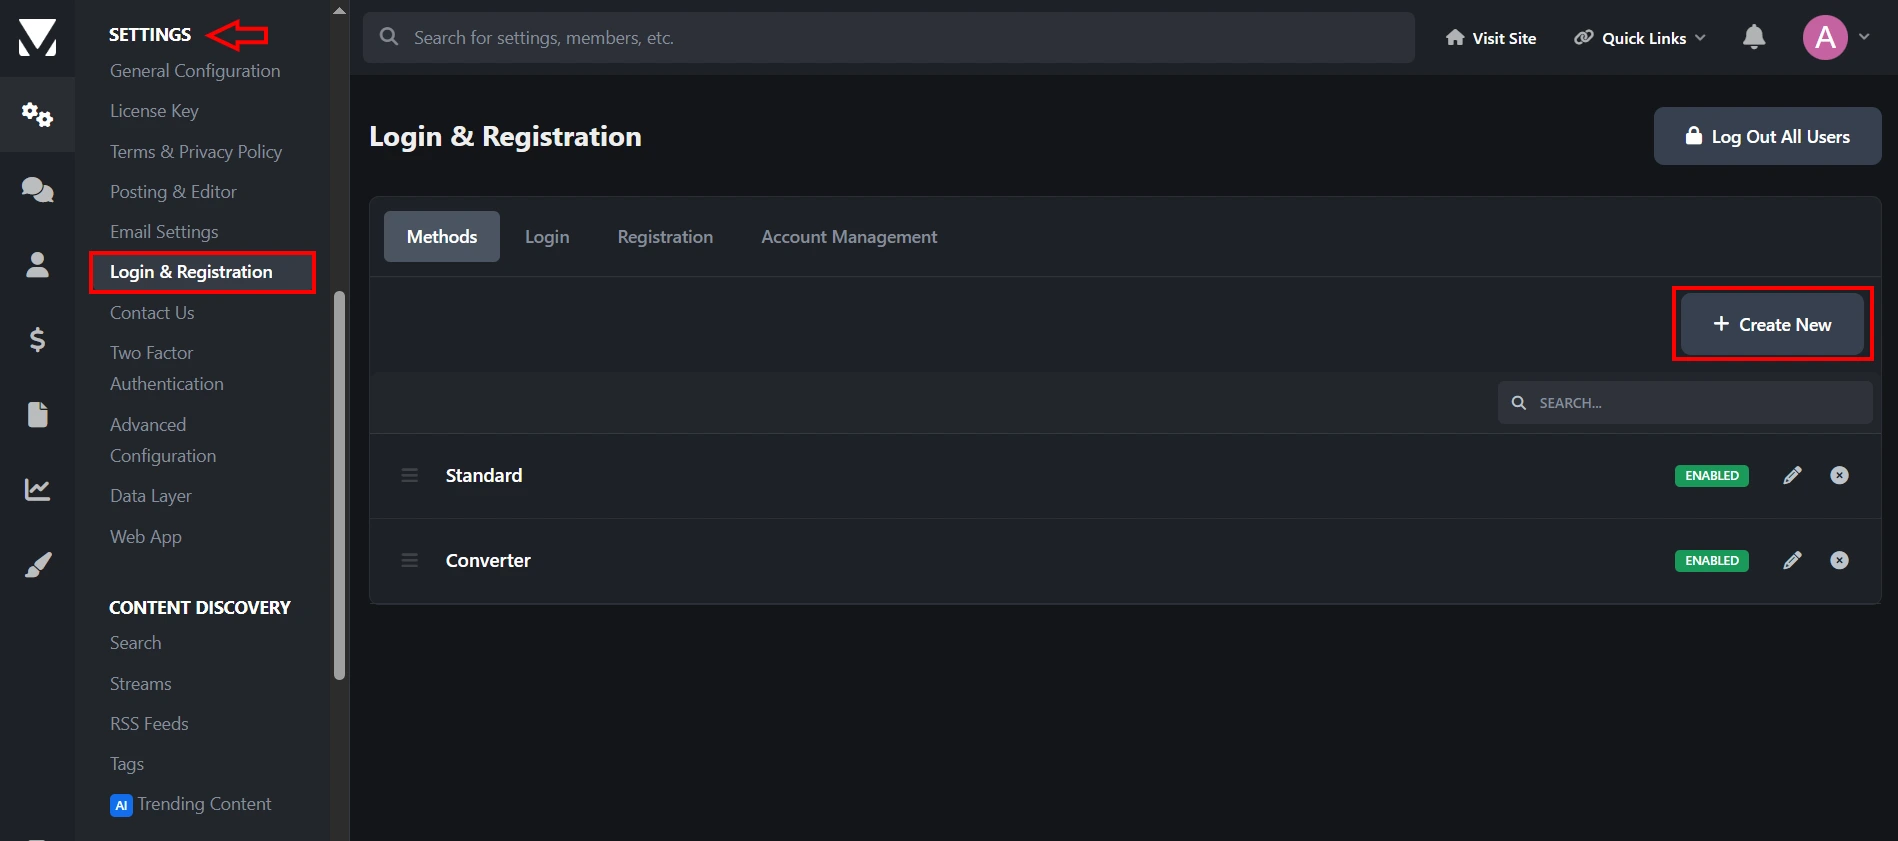Open Advanced Configuration settings
1898x841 pixels.
click(163, 440)
